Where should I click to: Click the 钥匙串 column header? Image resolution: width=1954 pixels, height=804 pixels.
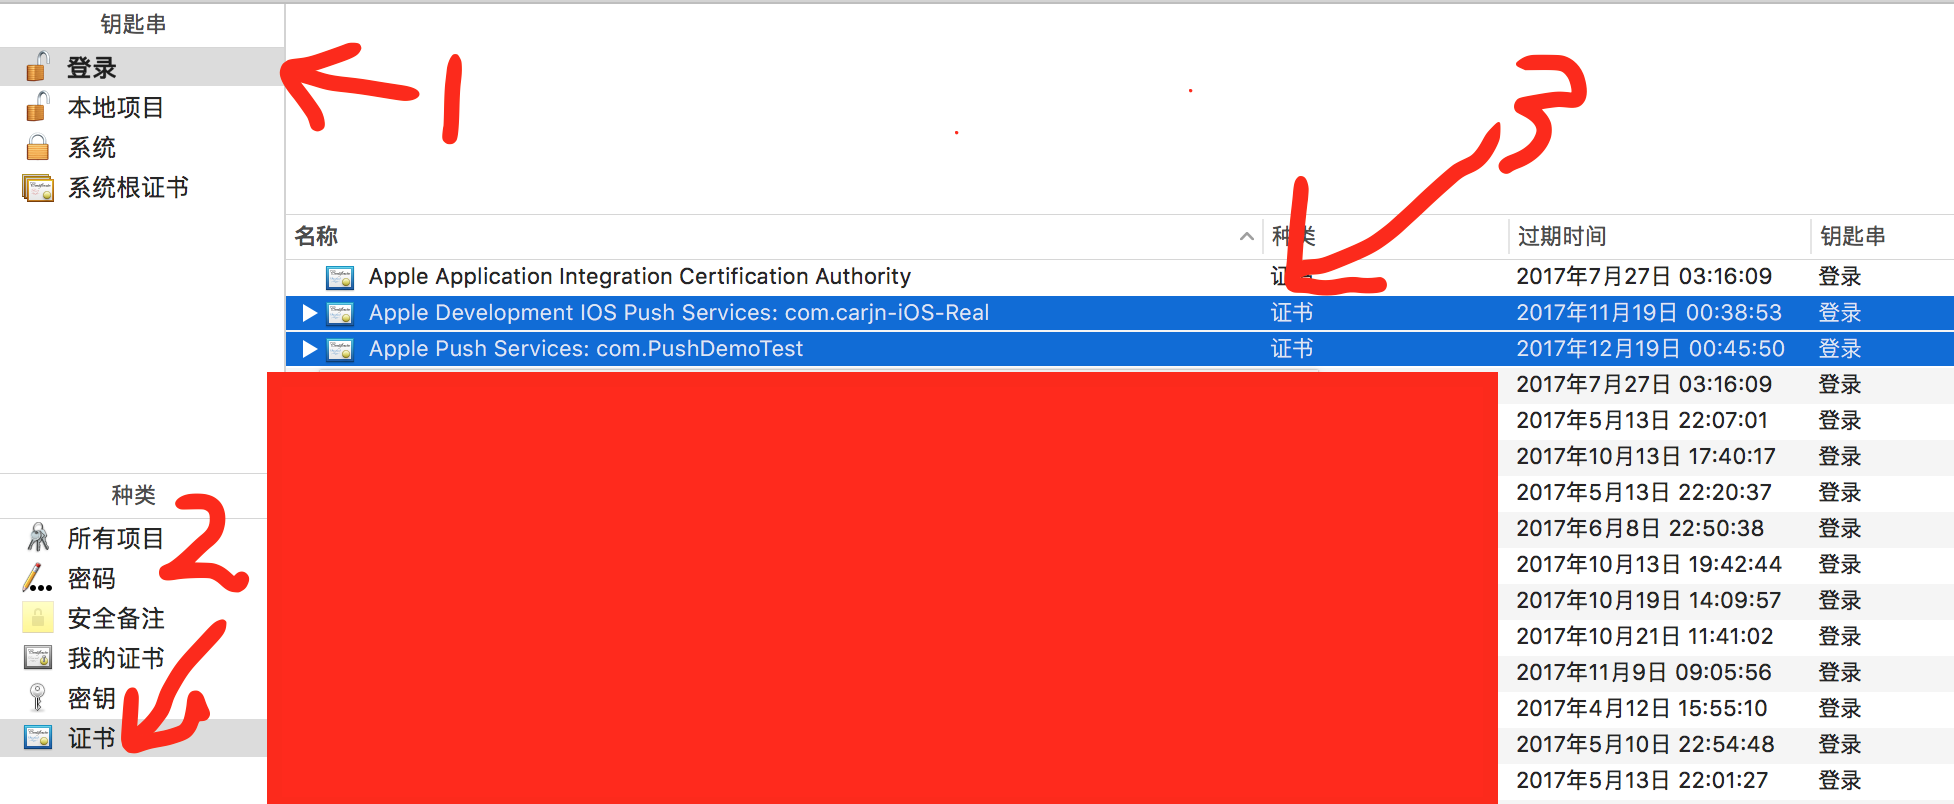click(1852, 237)
